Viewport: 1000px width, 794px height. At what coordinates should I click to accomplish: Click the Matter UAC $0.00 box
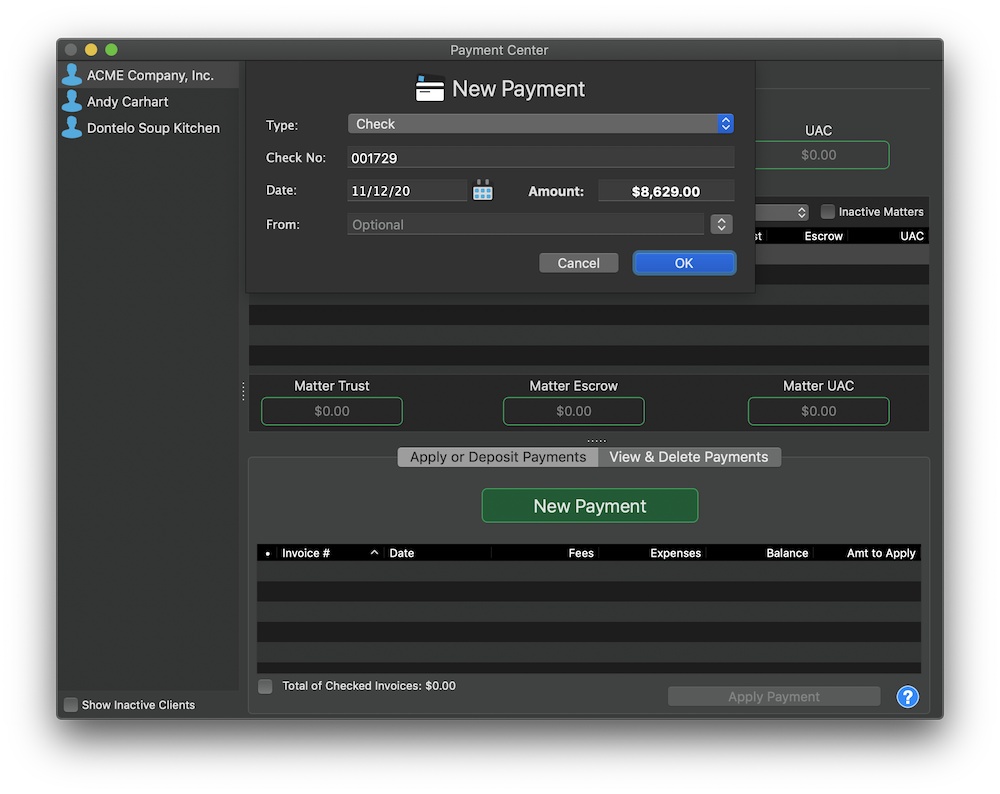tap(818, 411)
